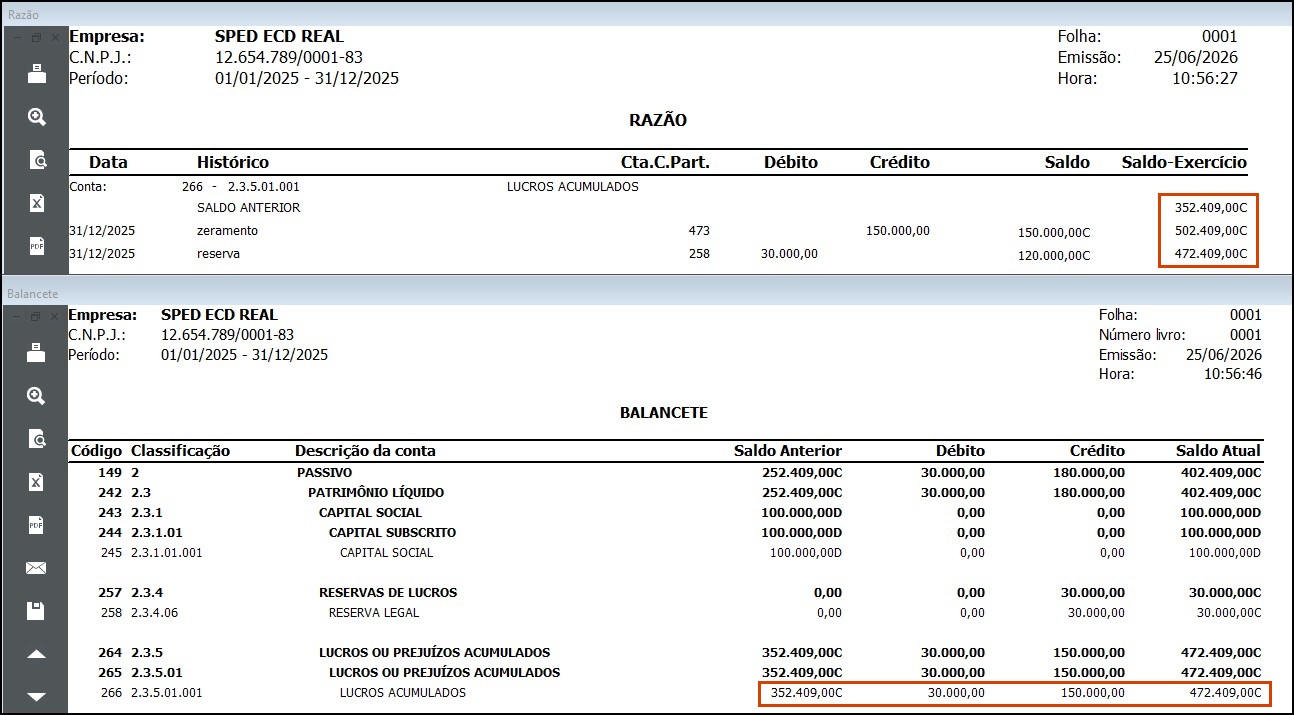Activate the Razão window title bar
1294x715 pixels.
(647, 13)
